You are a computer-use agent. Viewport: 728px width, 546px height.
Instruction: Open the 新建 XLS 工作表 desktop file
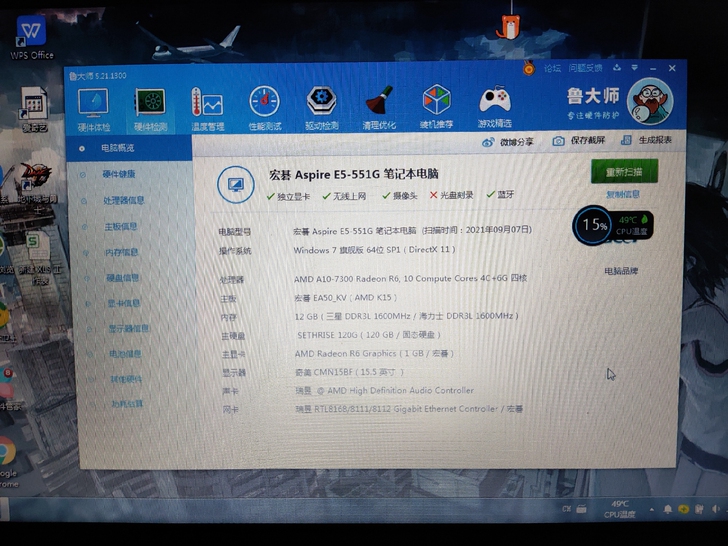pyautogui.click(x=38, y=259)
